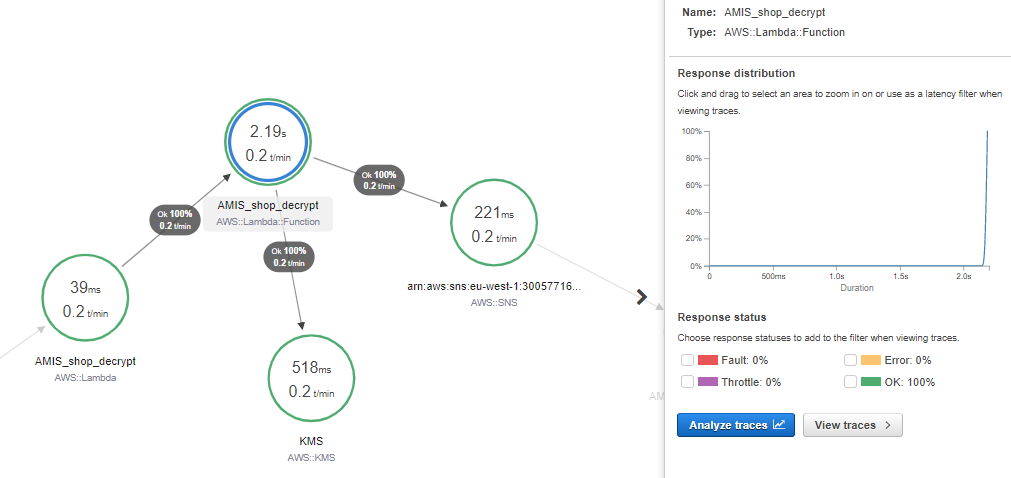Click chevron on View traces button
1011x478 pixels.
[x=888, y=426]
